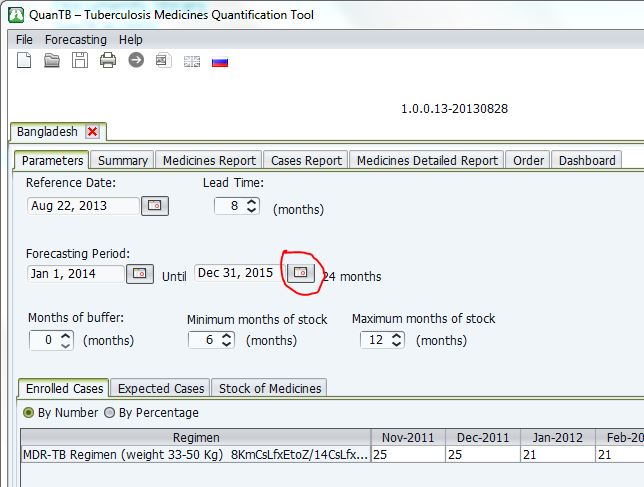The image size is (644, 487).
Task: Open the Help menu
Action: [x=131, y=40]
